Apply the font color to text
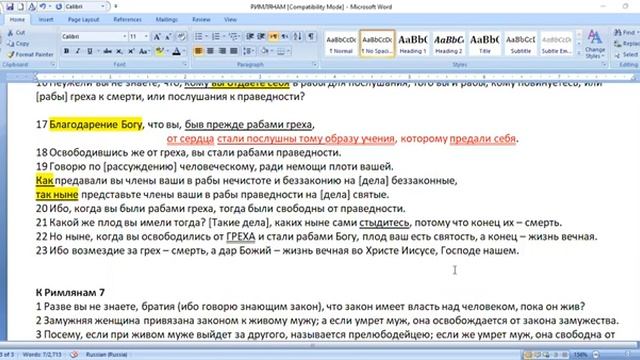The height and width of the screenshot is (360, 640). click(176, 51)
